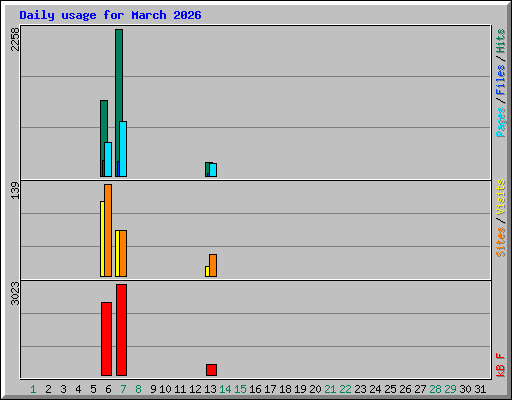The image size is (512, 400).
Task: Click the cyan Pages bar for day 6
Action: [108, 159]
